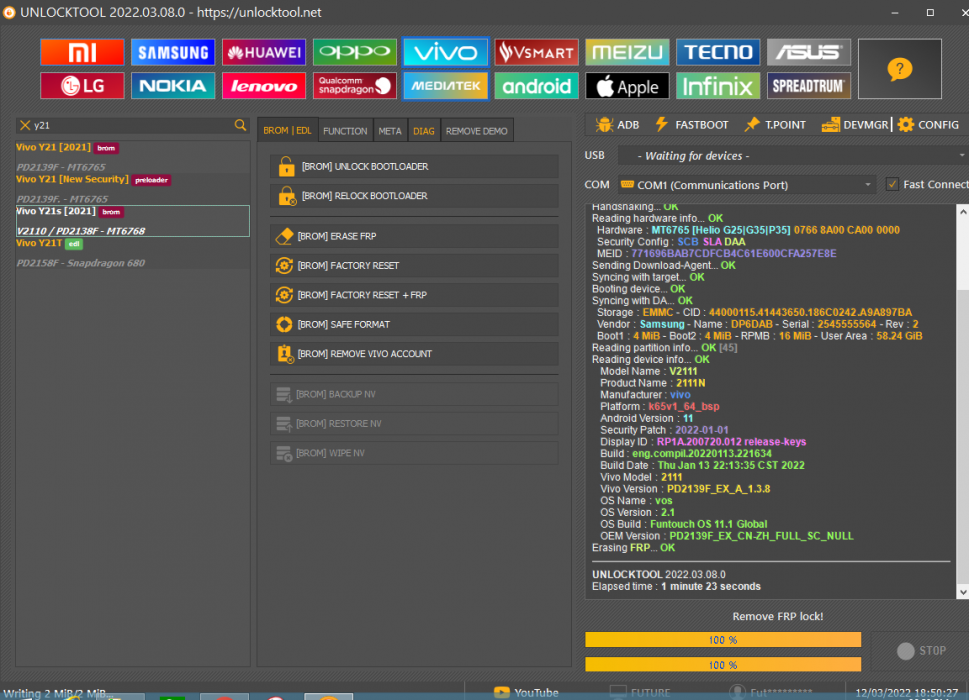Open the Spreadtrum brand section

tap(808, 86)
